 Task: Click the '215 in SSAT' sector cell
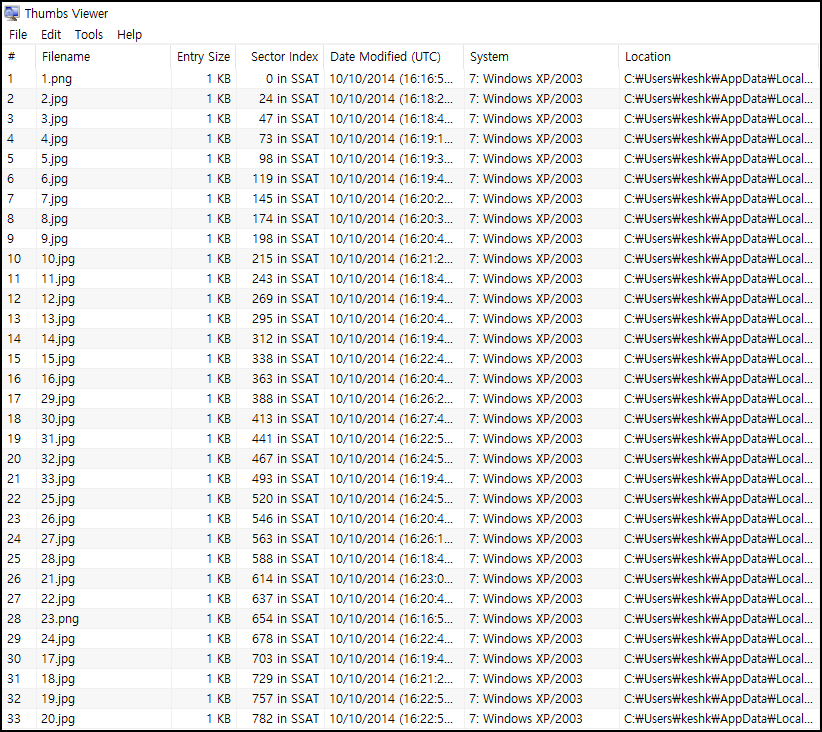[x=285, y=259]
